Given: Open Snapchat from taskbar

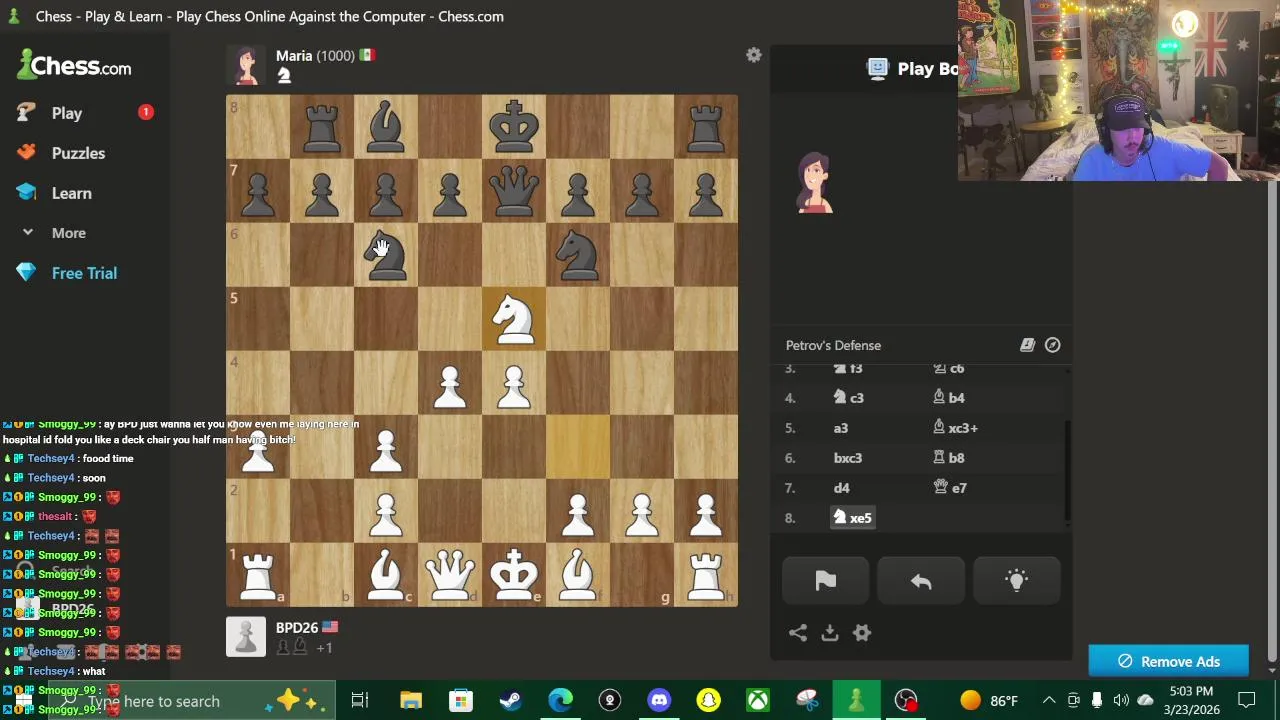Looking at the screenshot, I should click(709, 700).
